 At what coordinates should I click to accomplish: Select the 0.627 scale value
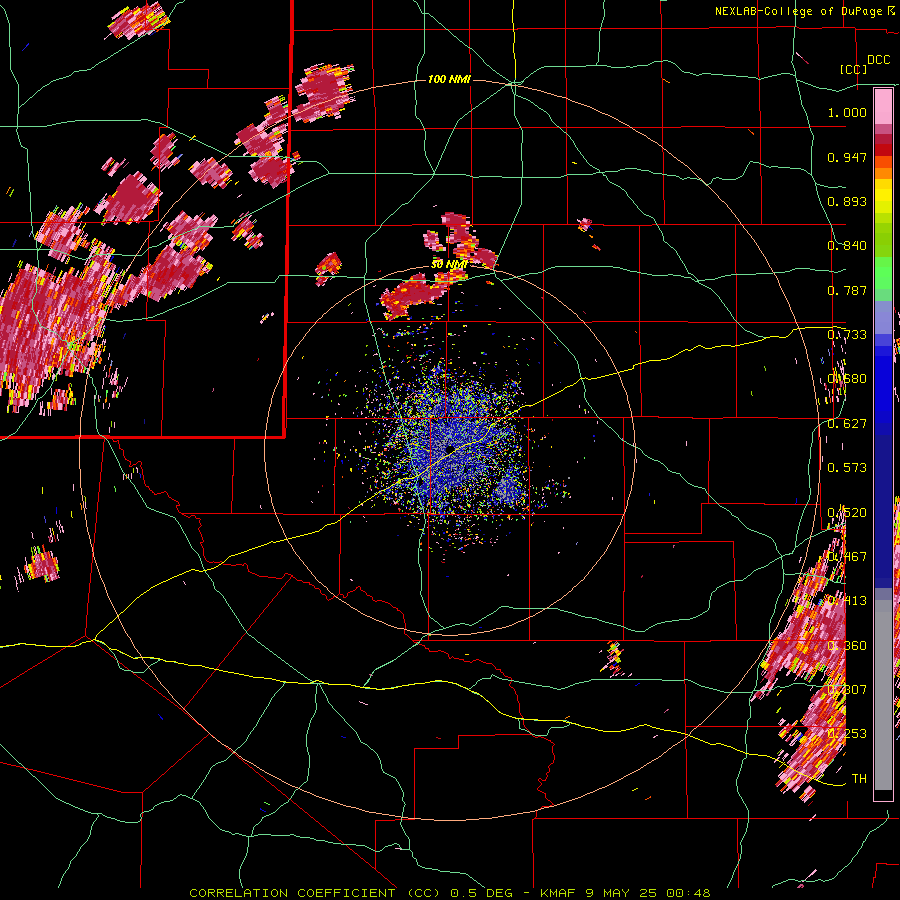847,424
